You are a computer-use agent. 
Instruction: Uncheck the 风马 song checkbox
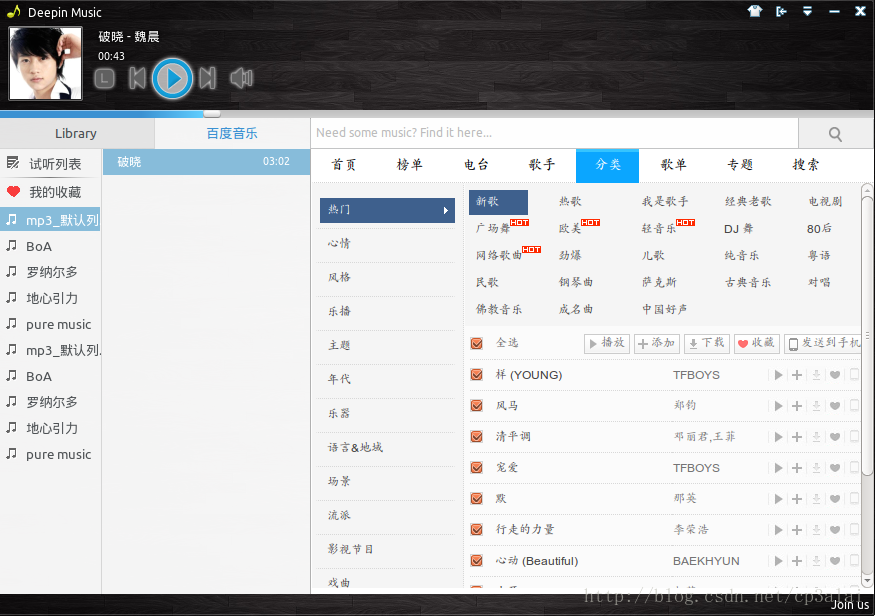coord(477,405)
